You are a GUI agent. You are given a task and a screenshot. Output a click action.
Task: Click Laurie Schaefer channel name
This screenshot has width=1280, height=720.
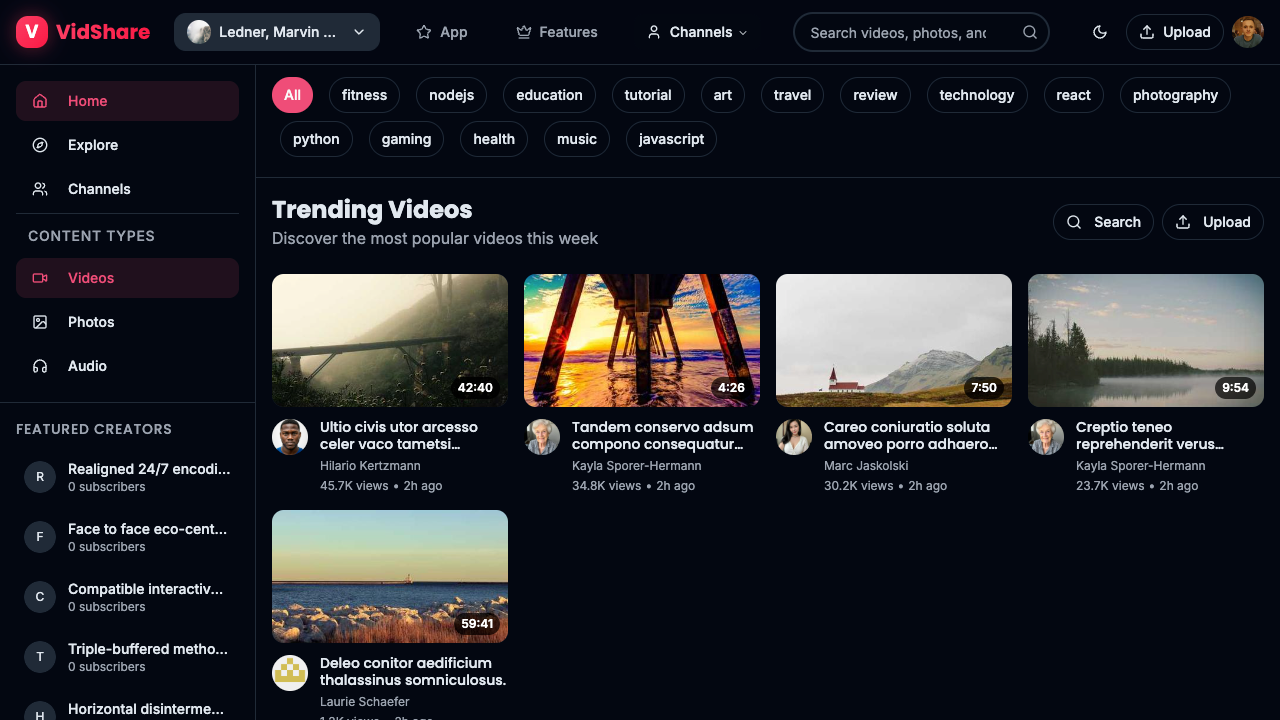point(365,702)
